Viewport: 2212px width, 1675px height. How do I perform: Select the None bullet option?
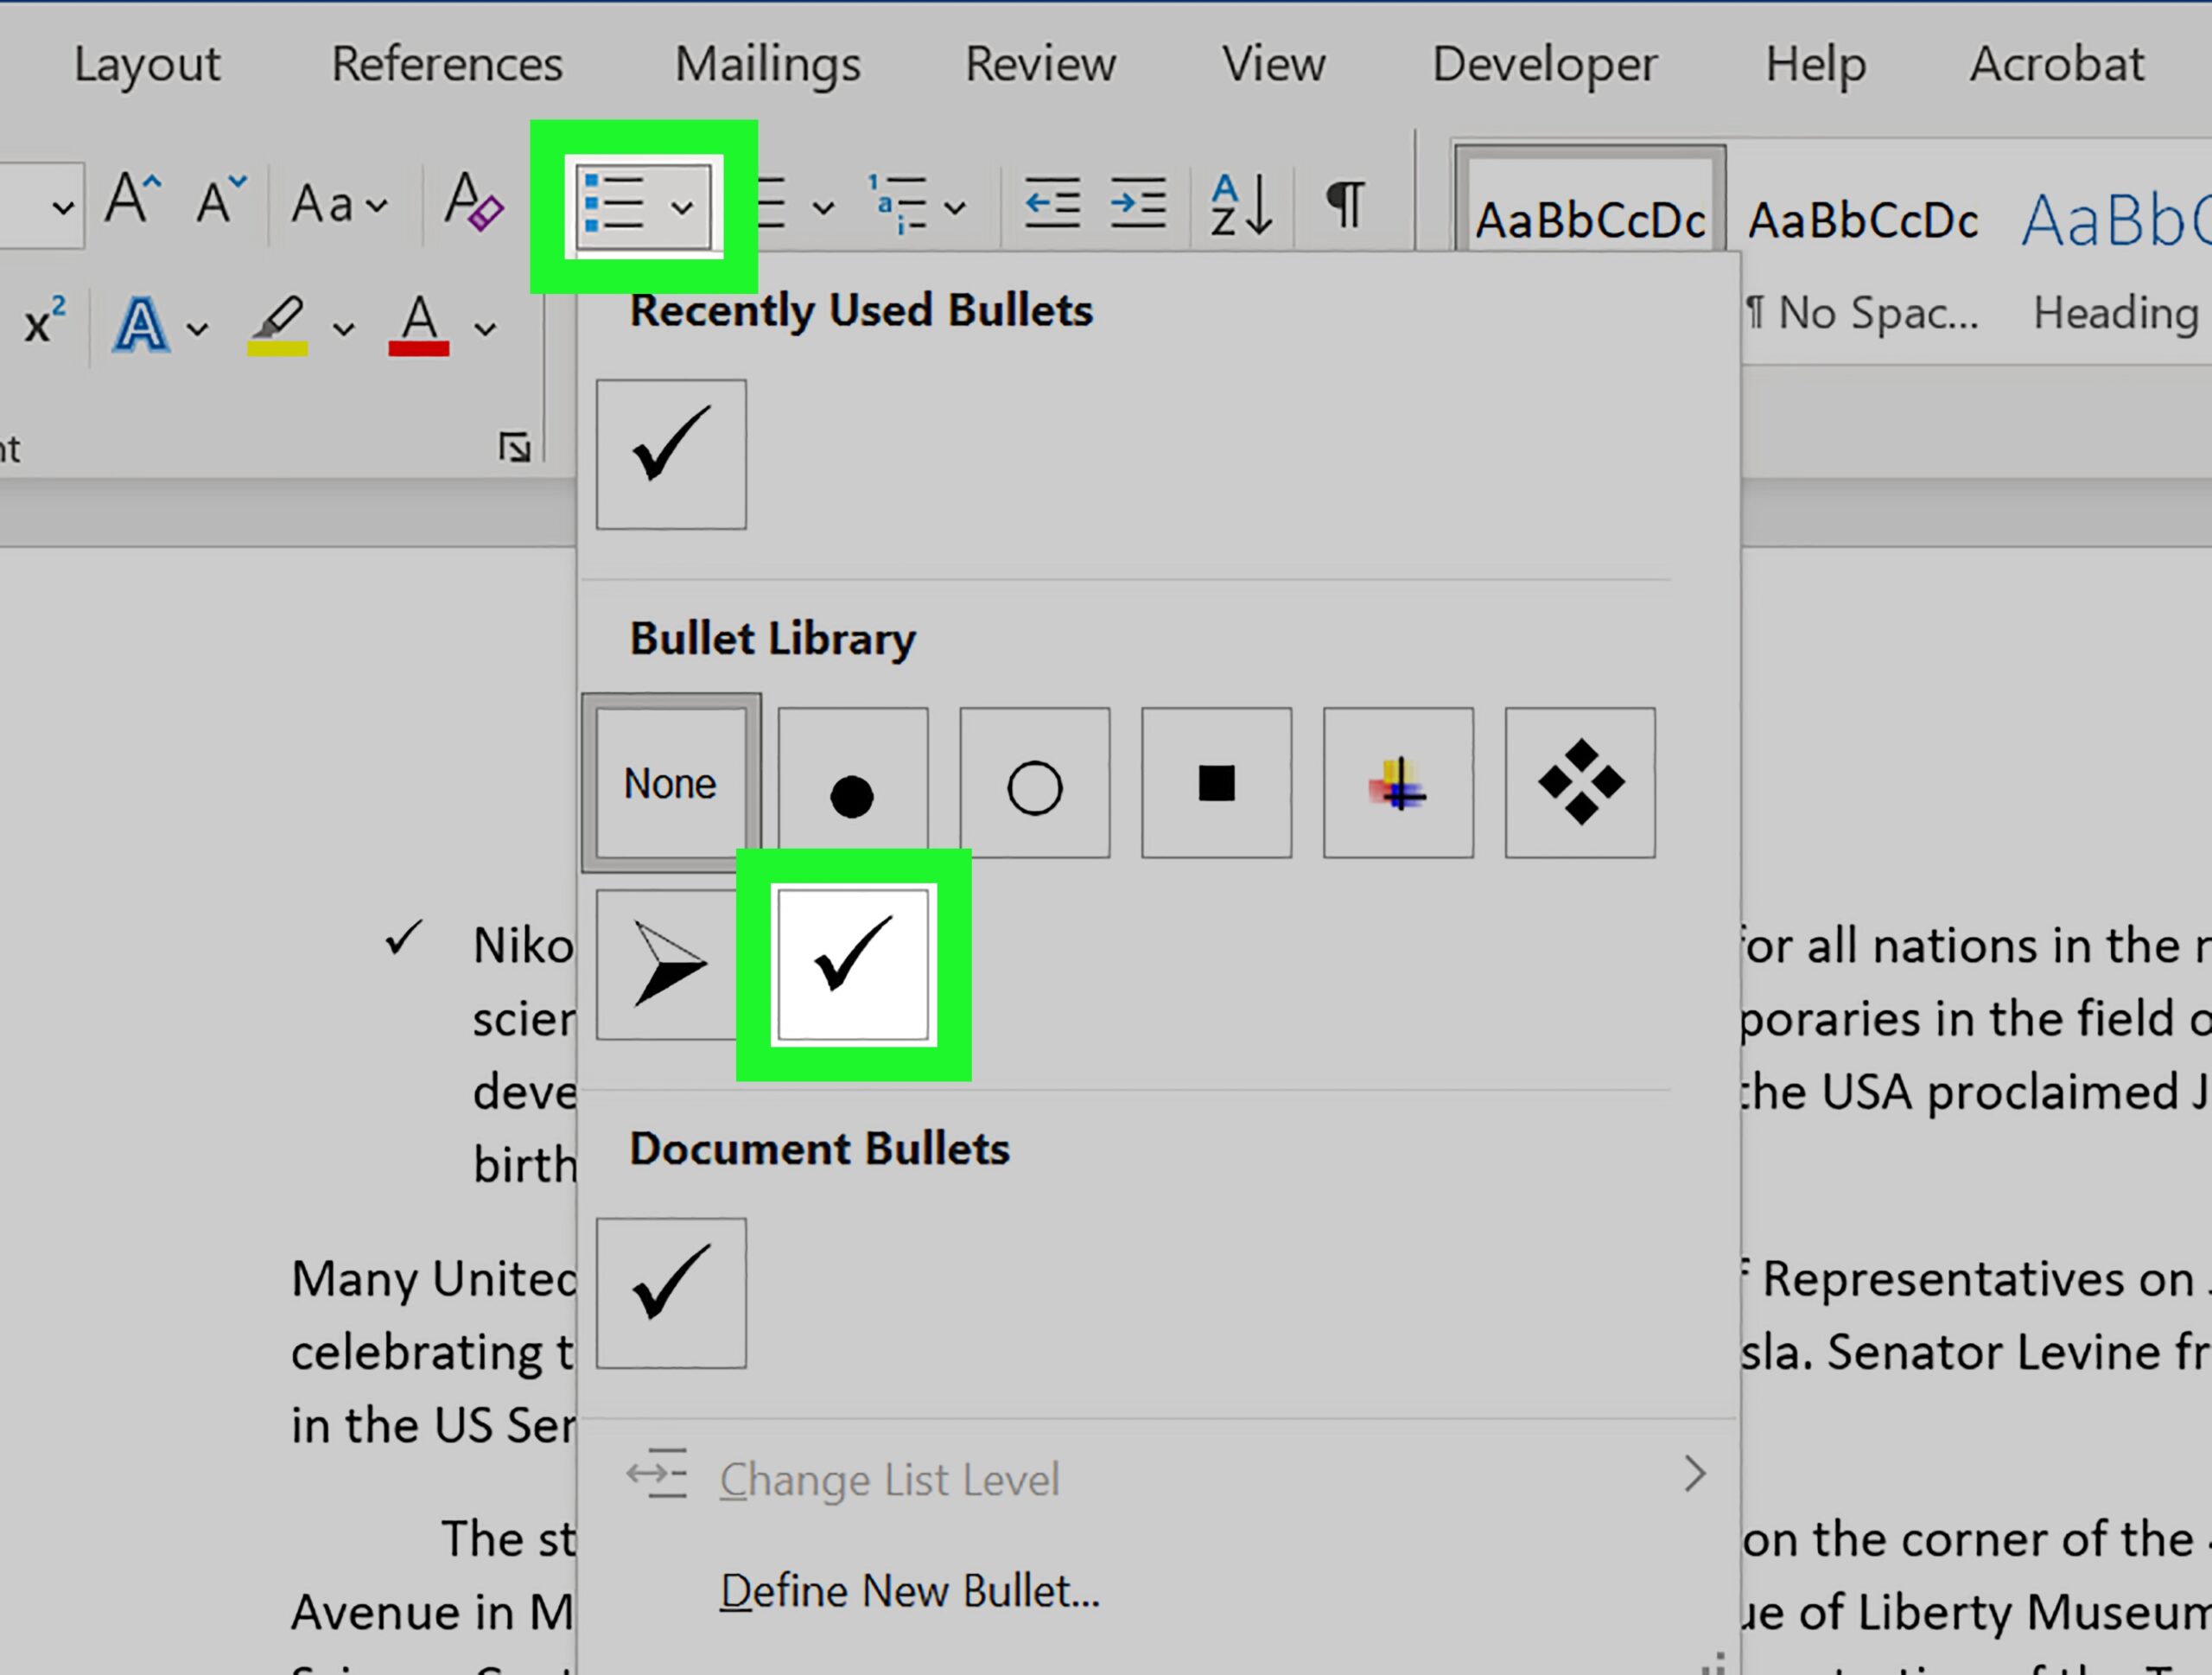pos(671,783)
